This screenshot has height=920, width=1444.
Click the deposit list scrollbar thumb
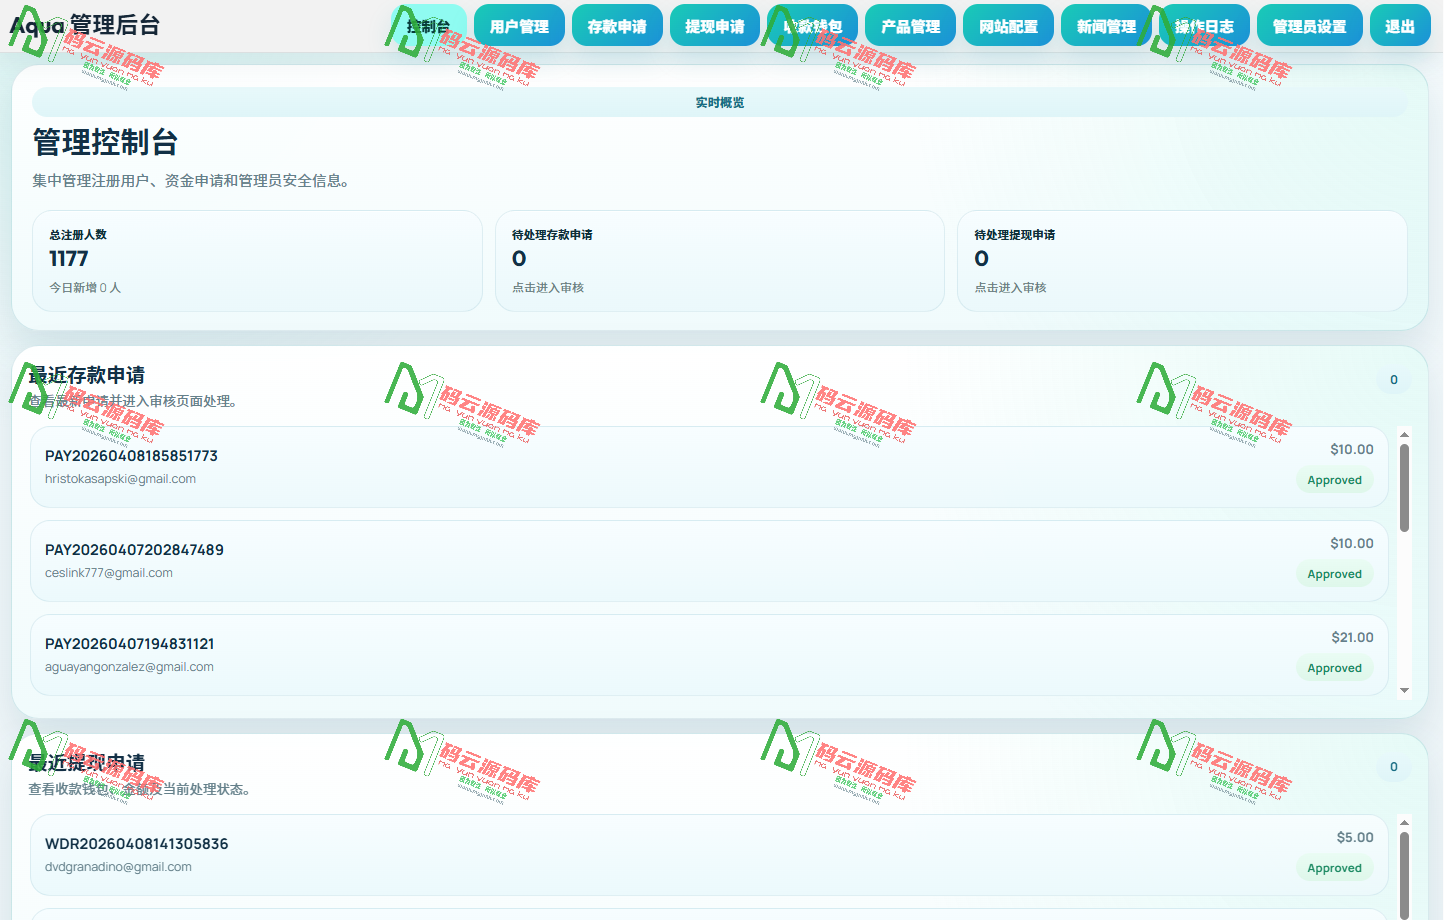[x=1404, y=488]
